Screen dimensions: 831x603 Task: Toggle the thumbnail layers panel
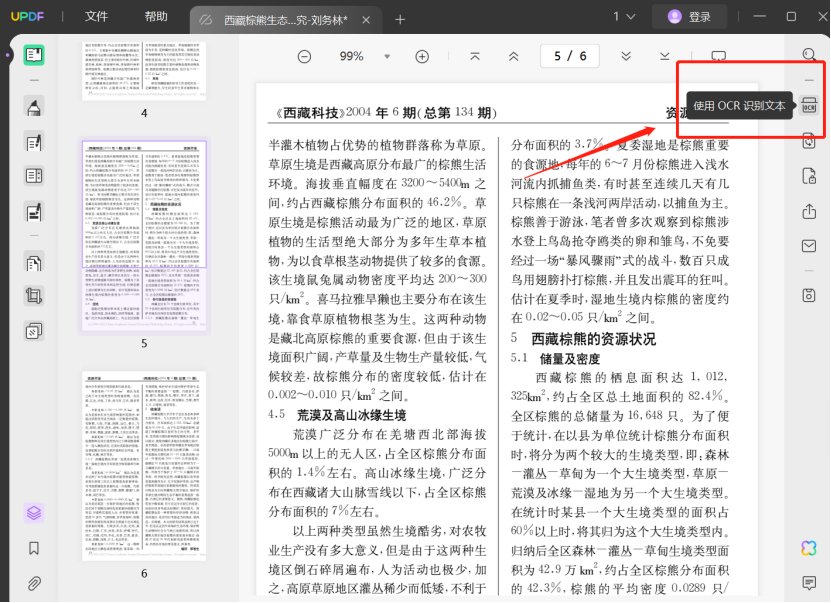point(34,513)
